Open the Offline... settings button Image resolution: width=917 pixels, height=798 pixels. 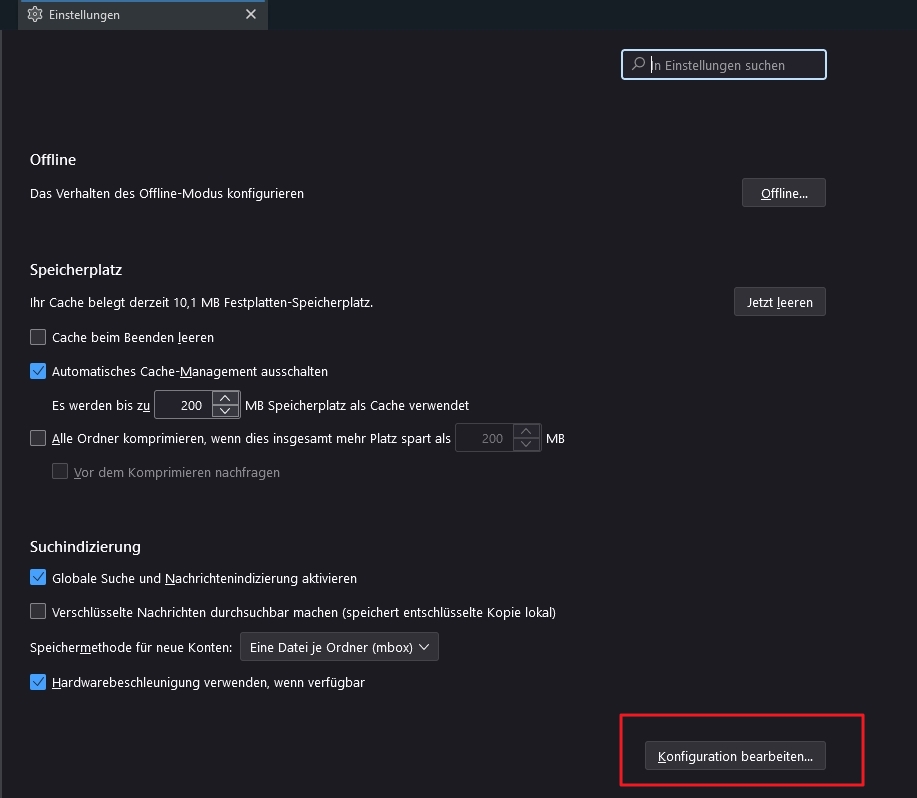tap(783, 193)
